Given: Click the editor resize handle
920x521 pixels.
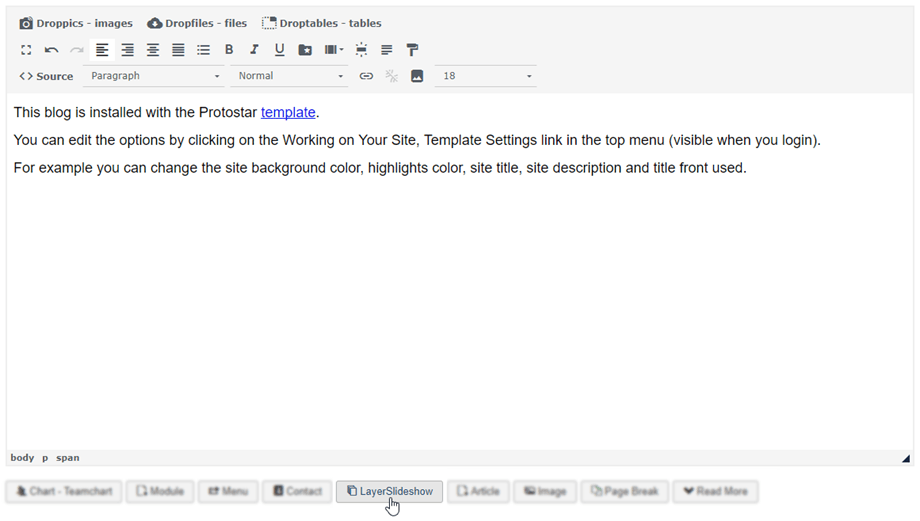Looking at the screenshot, I should coord(906,459).
